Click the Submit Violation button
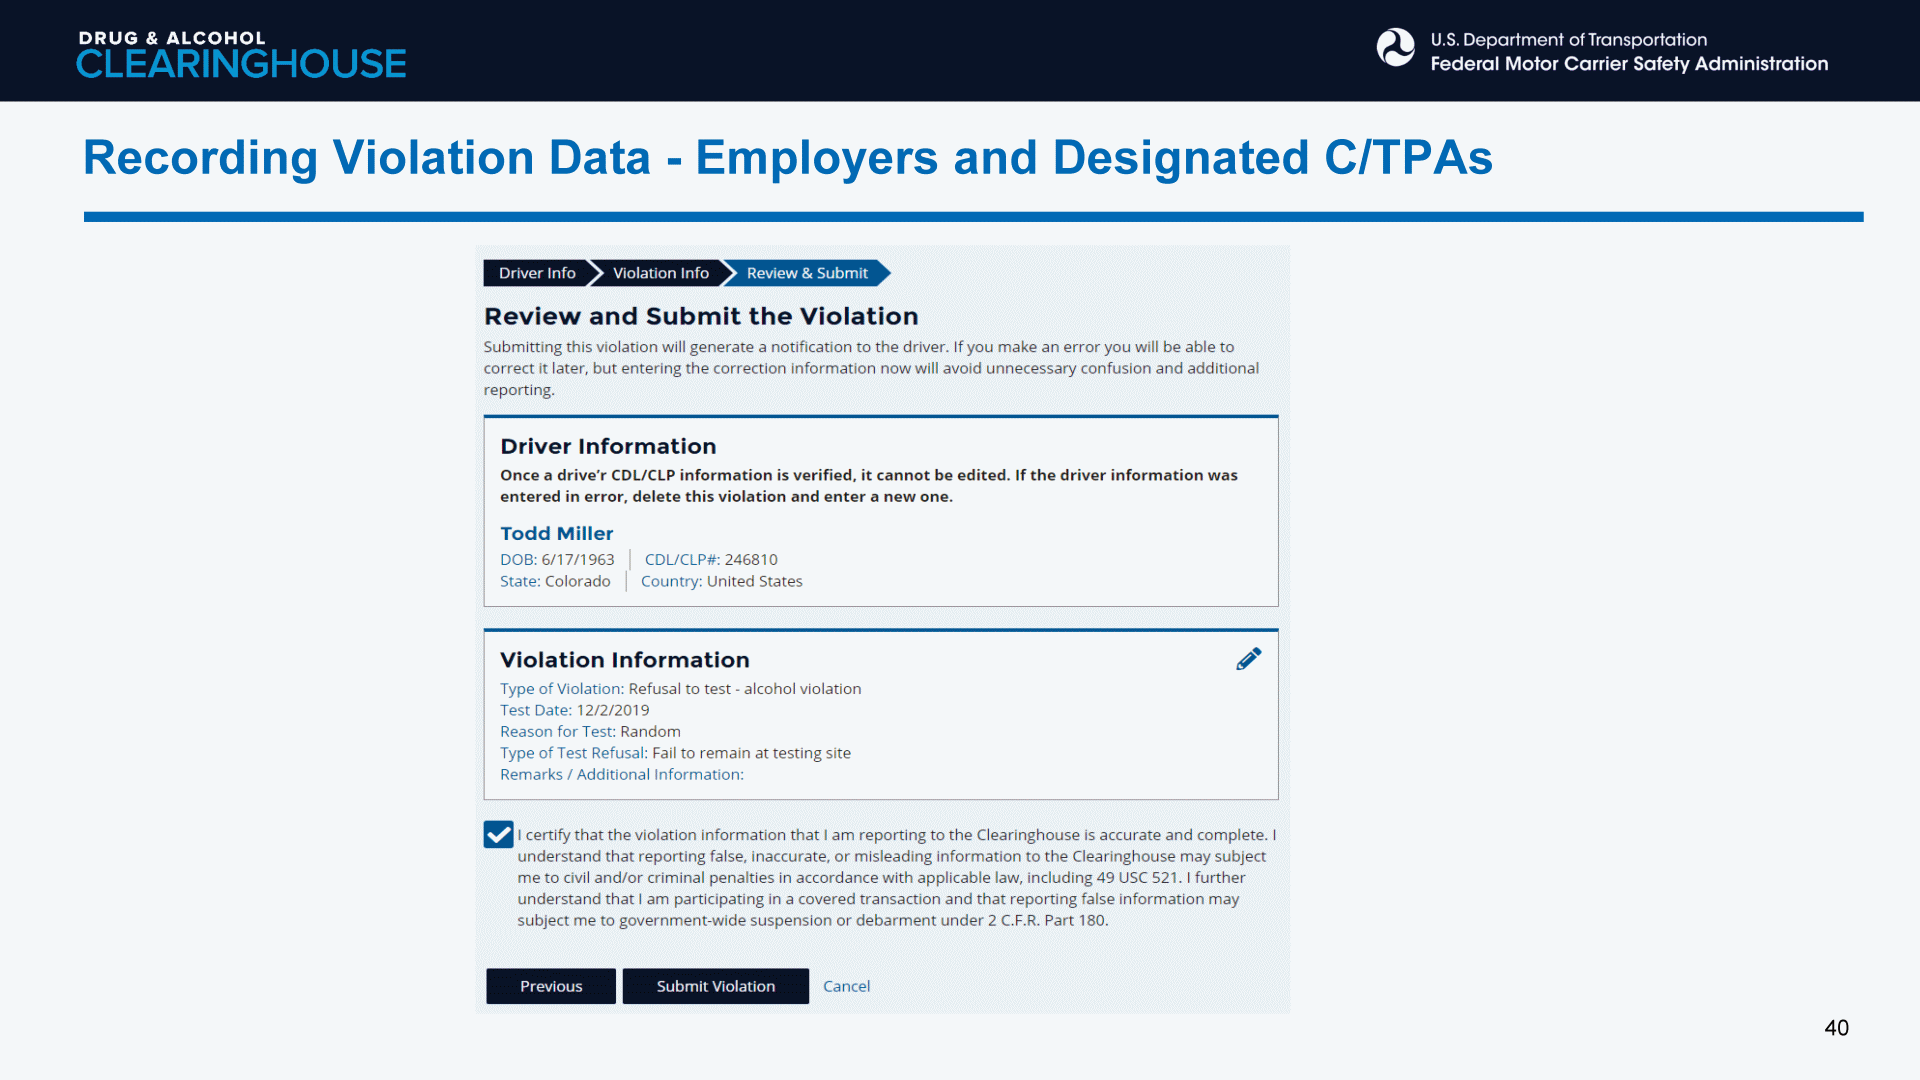This screenshot has height=1080, width=1920. [715, 986]
